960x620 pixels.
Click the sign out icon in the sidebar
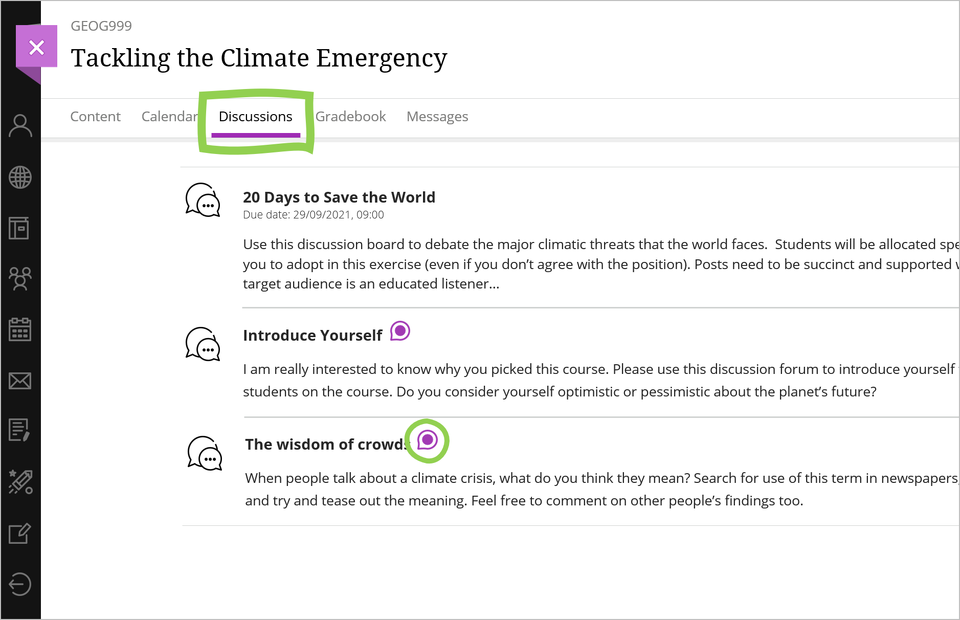(20, 584)
